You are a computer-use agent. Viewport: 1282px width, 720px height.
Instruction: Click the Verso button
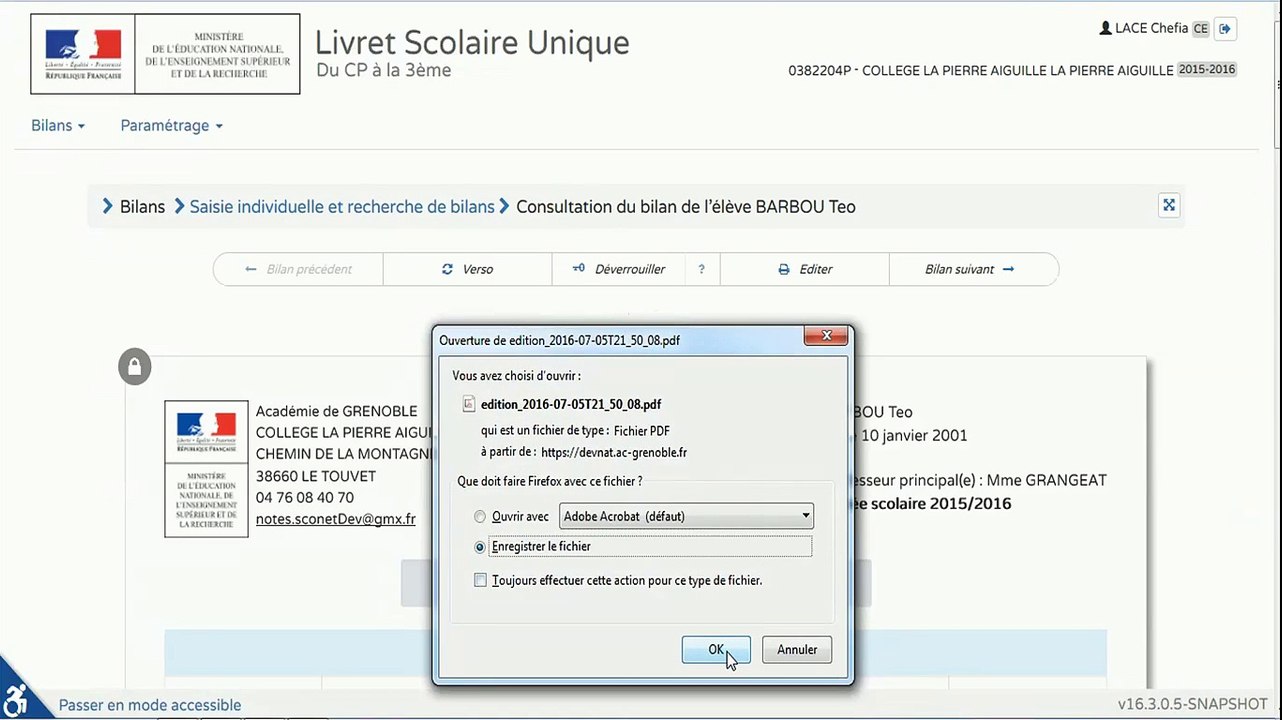coord(467,269)
